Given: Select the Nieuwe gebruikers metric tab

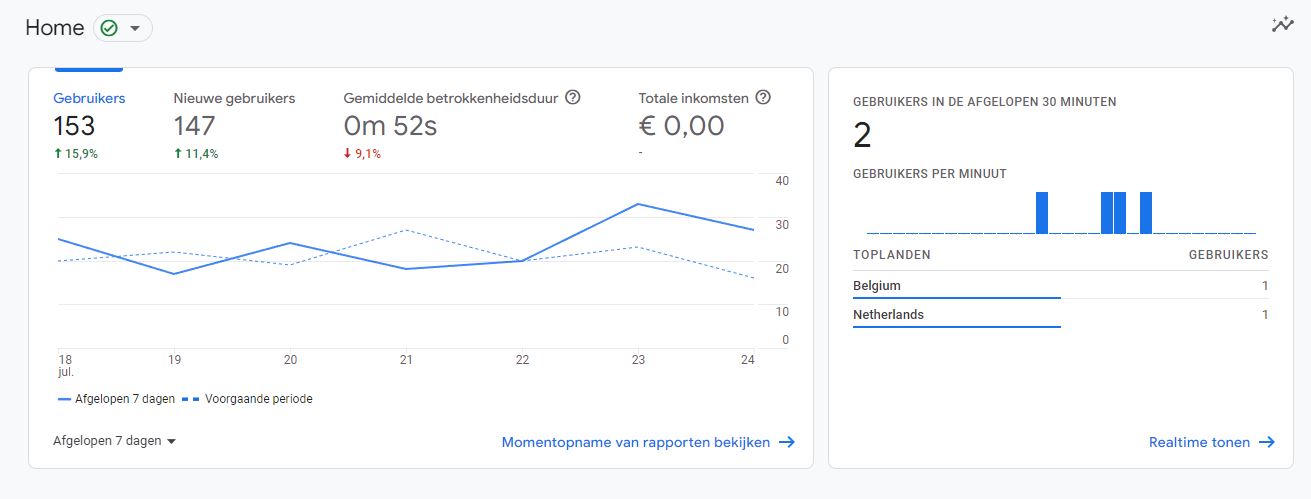Looking at the screenshot, I should pos(235,124).
